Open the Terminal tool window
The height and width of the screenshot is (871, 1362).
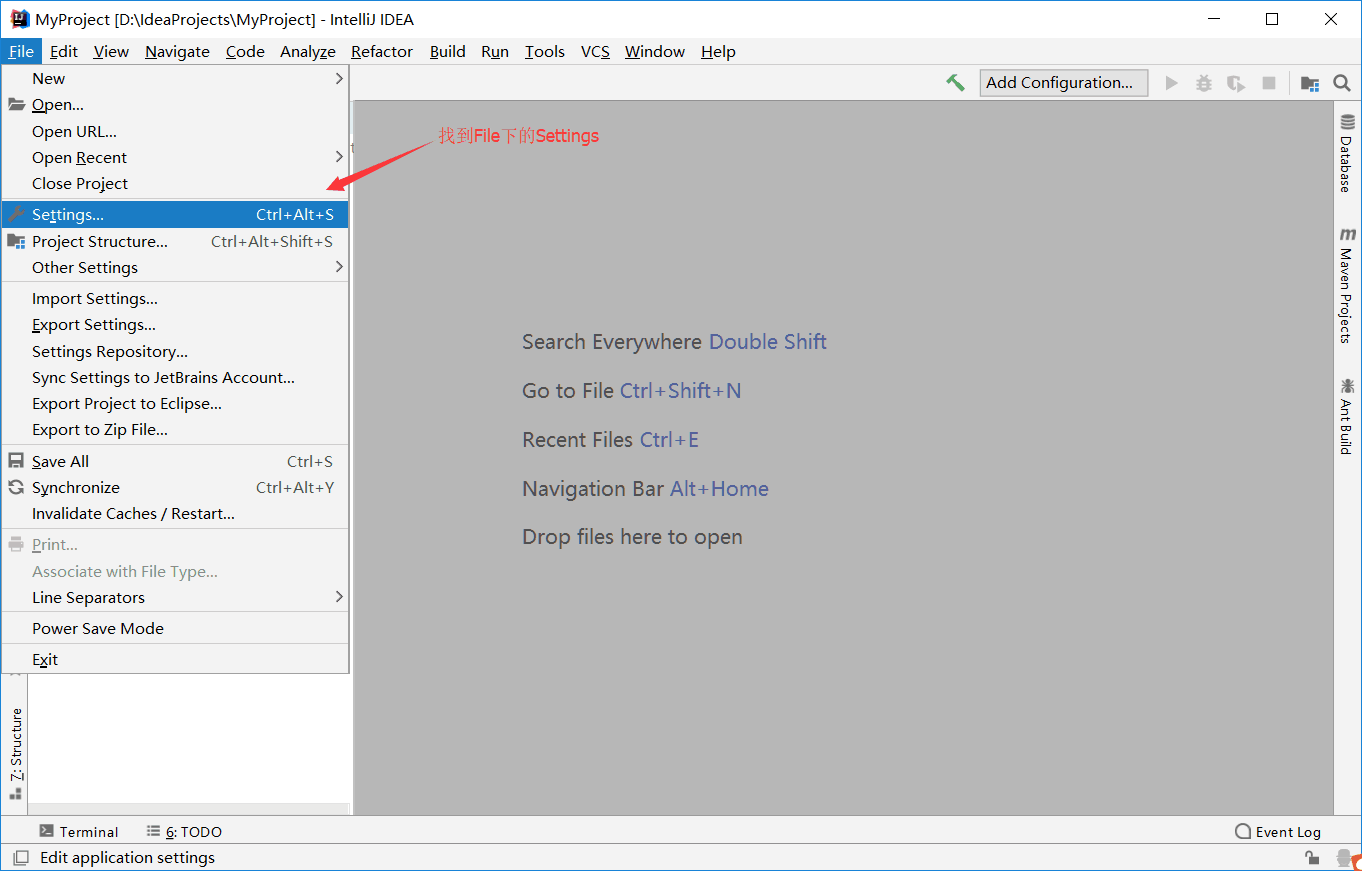pos(78,832)
